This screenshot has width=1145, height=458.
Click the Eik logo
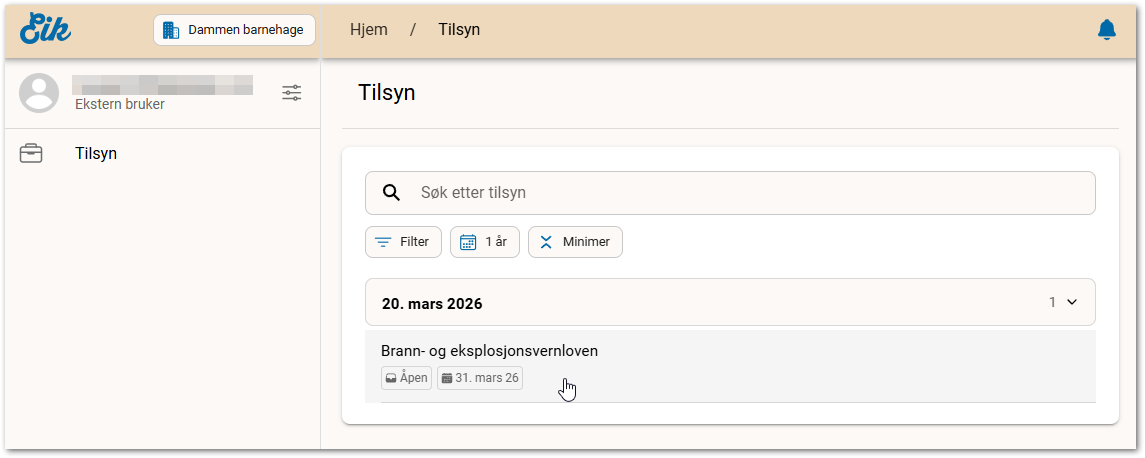45,29
